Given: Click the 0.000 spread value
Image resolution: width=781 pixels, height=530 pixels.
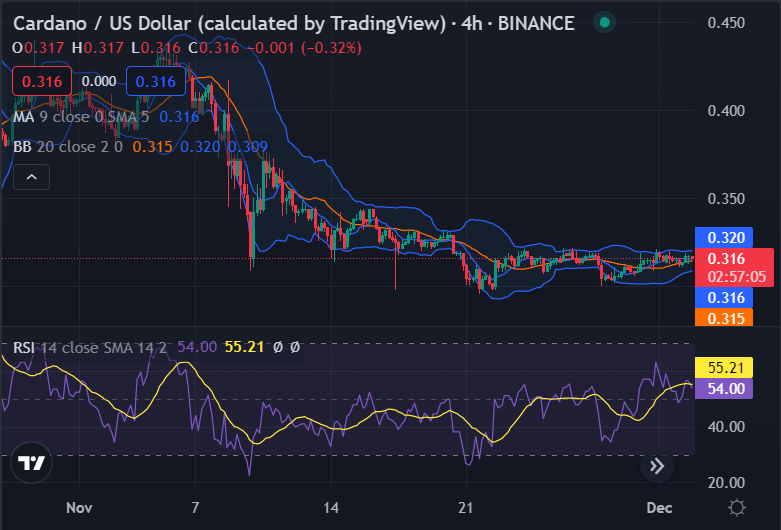Looking at the screenshot, I should coord(99,81).
